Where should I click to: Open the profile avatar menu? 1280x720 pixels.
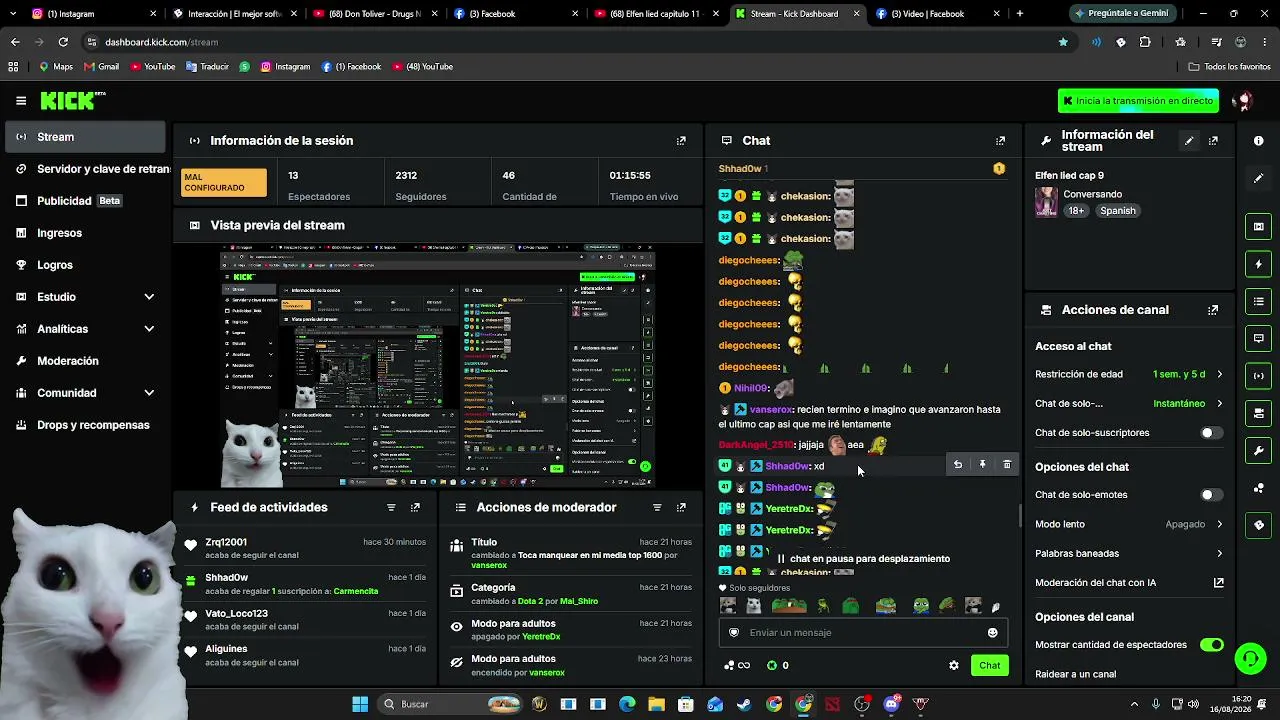(x=1243, y=101)
